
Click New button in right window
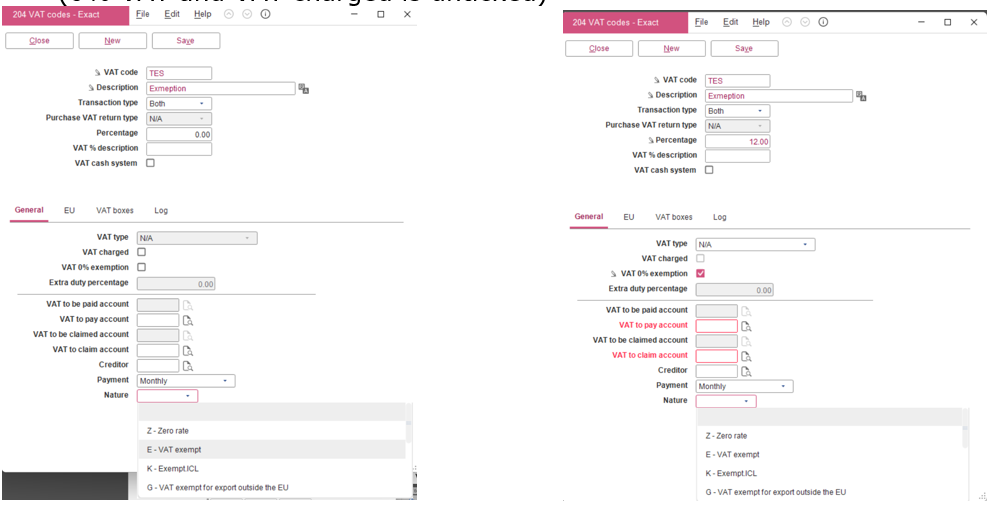(x=671, y=48)
